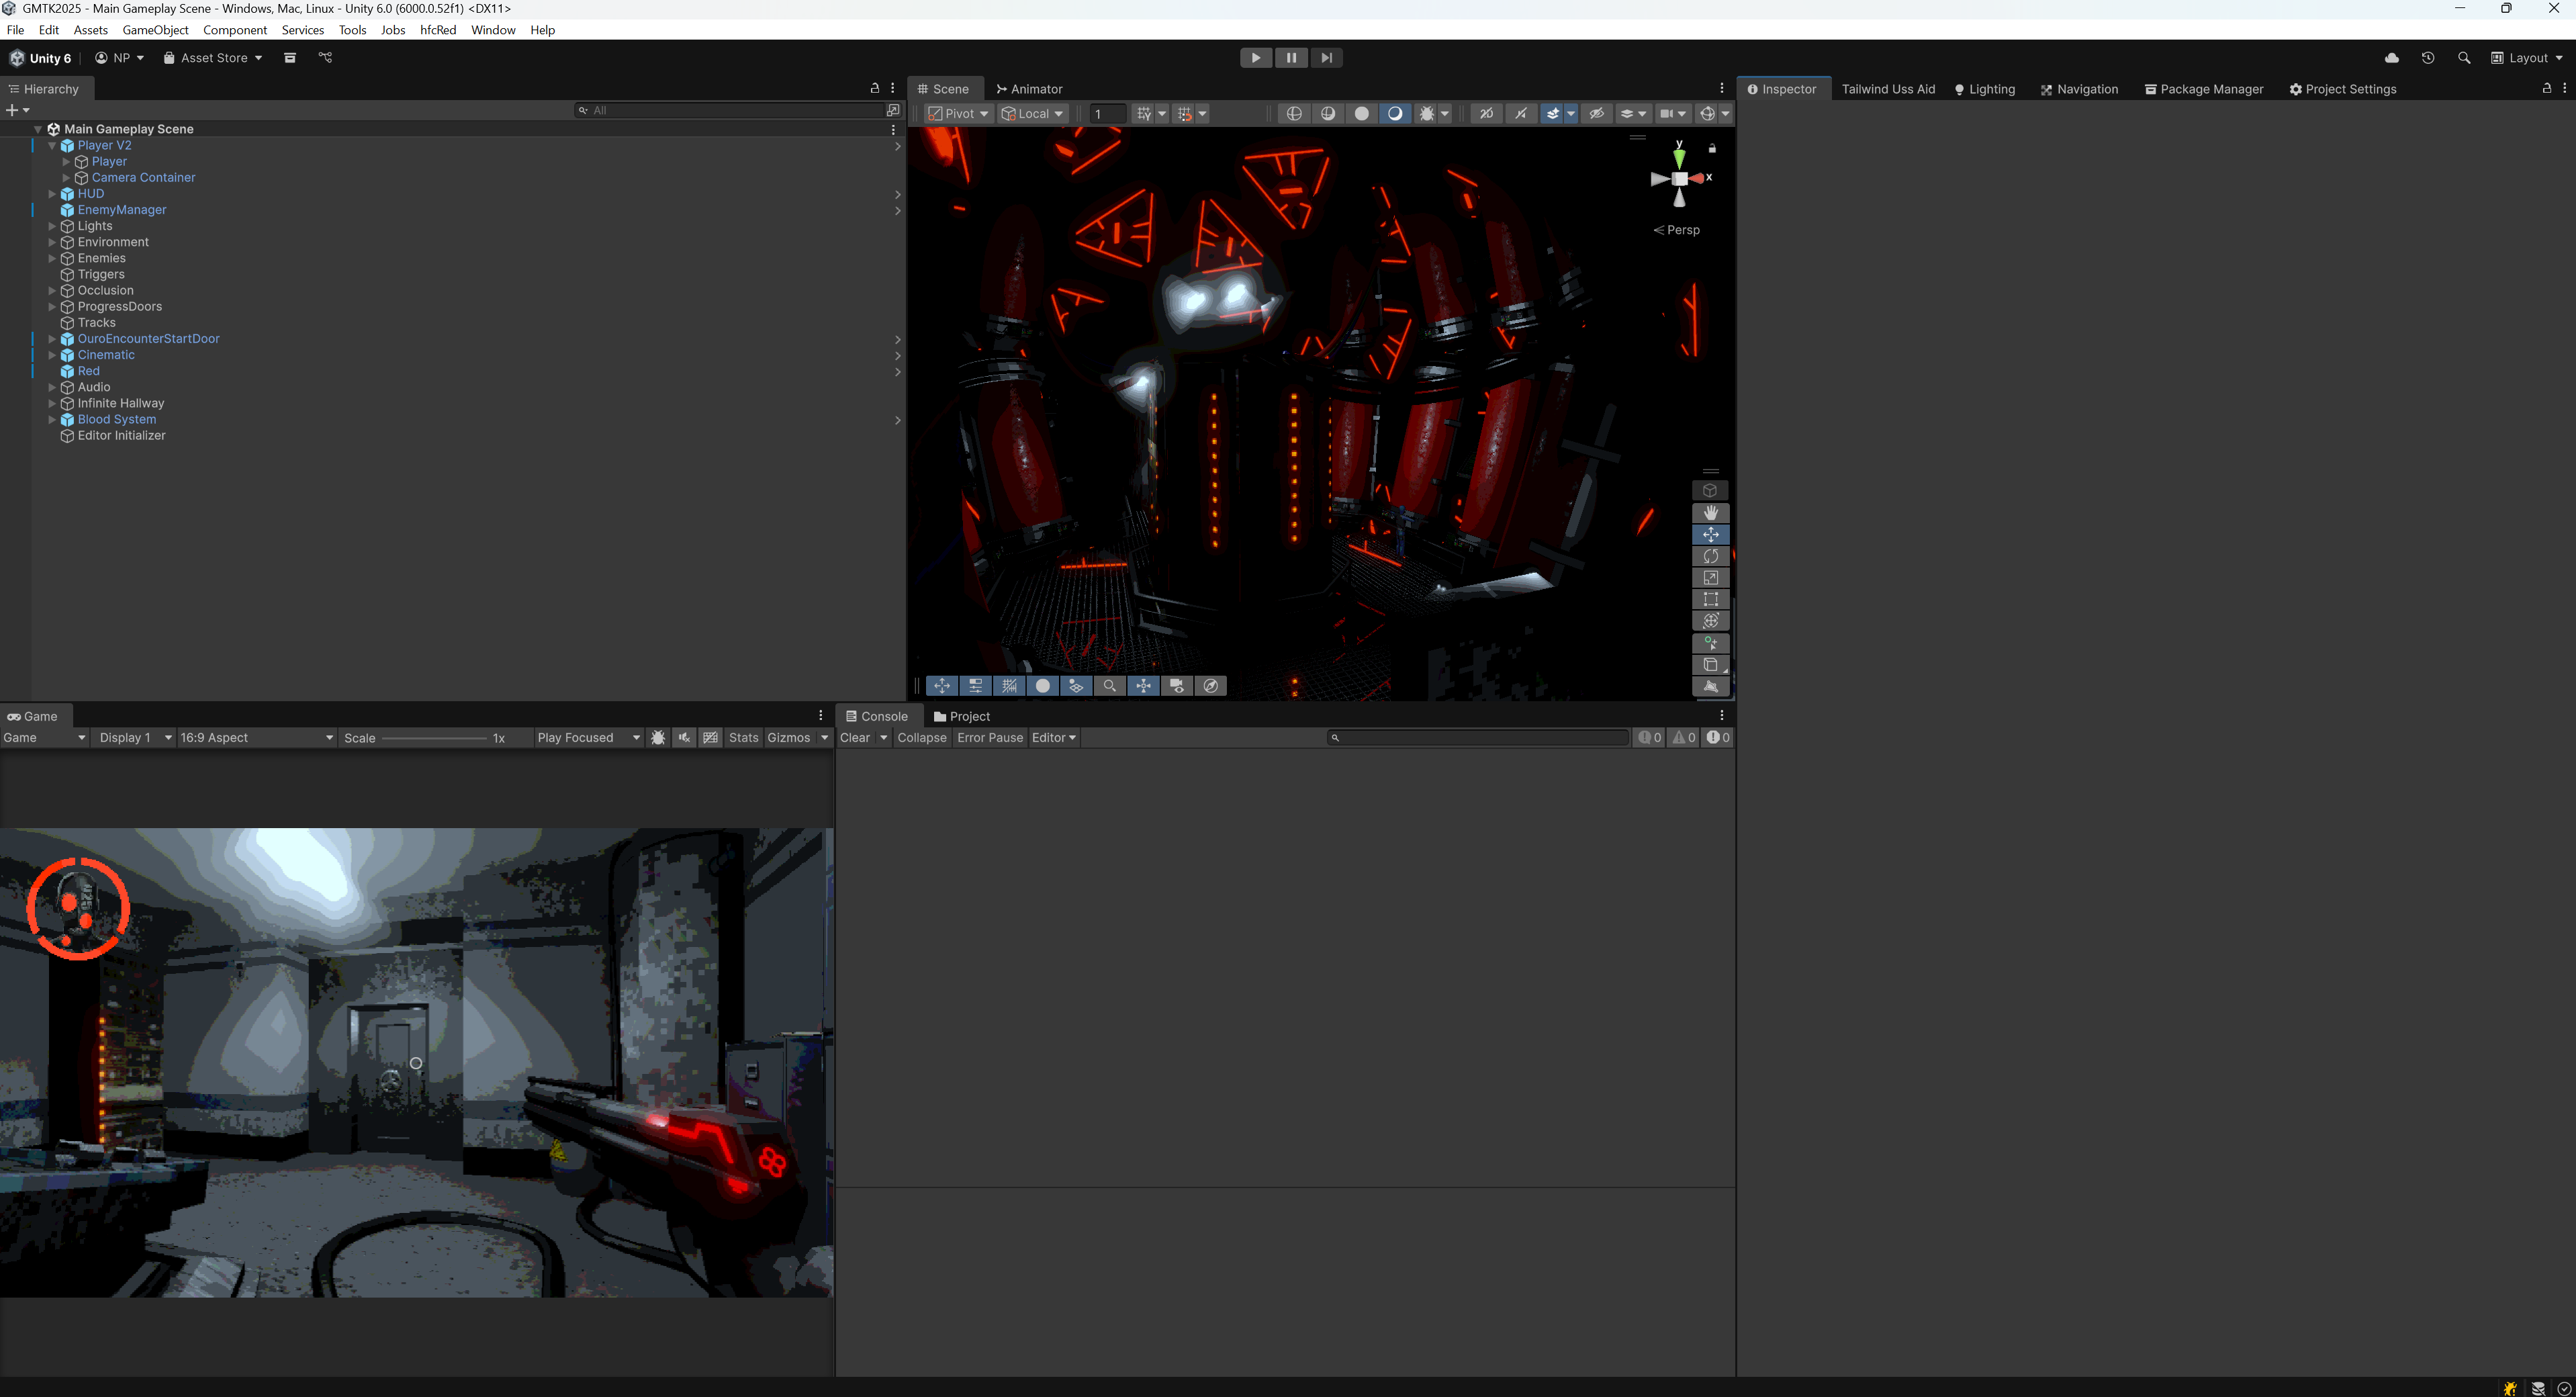Open the GameObject menu
This screenshot has height=1397, width=2576.
[x=155, y=30]
